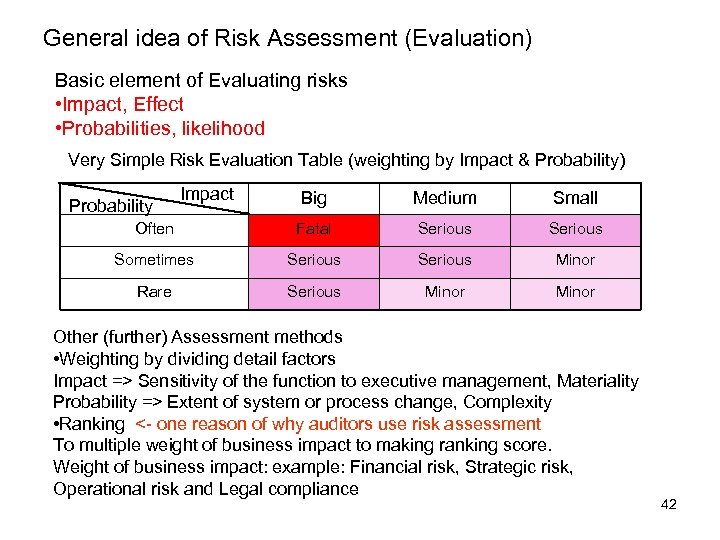This screenshot has width=720, height=540.
Task: Click the 'Very Simple Risk Evaluation Table' caption
Action: click(x=346, y=159)
